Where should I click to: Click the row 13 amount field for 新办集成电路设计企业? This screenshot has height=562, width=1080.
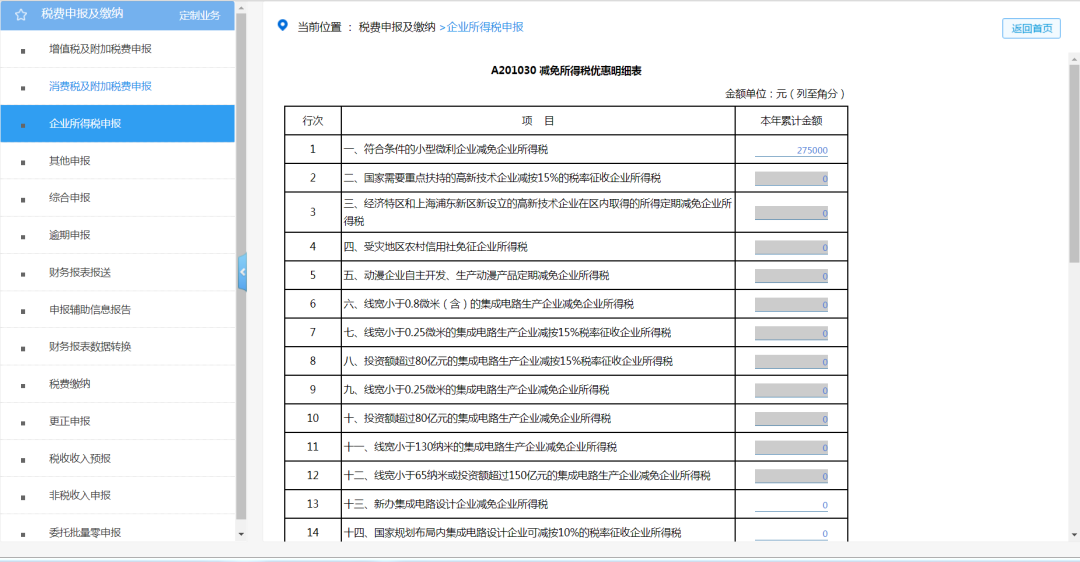(x=791, y=505)
